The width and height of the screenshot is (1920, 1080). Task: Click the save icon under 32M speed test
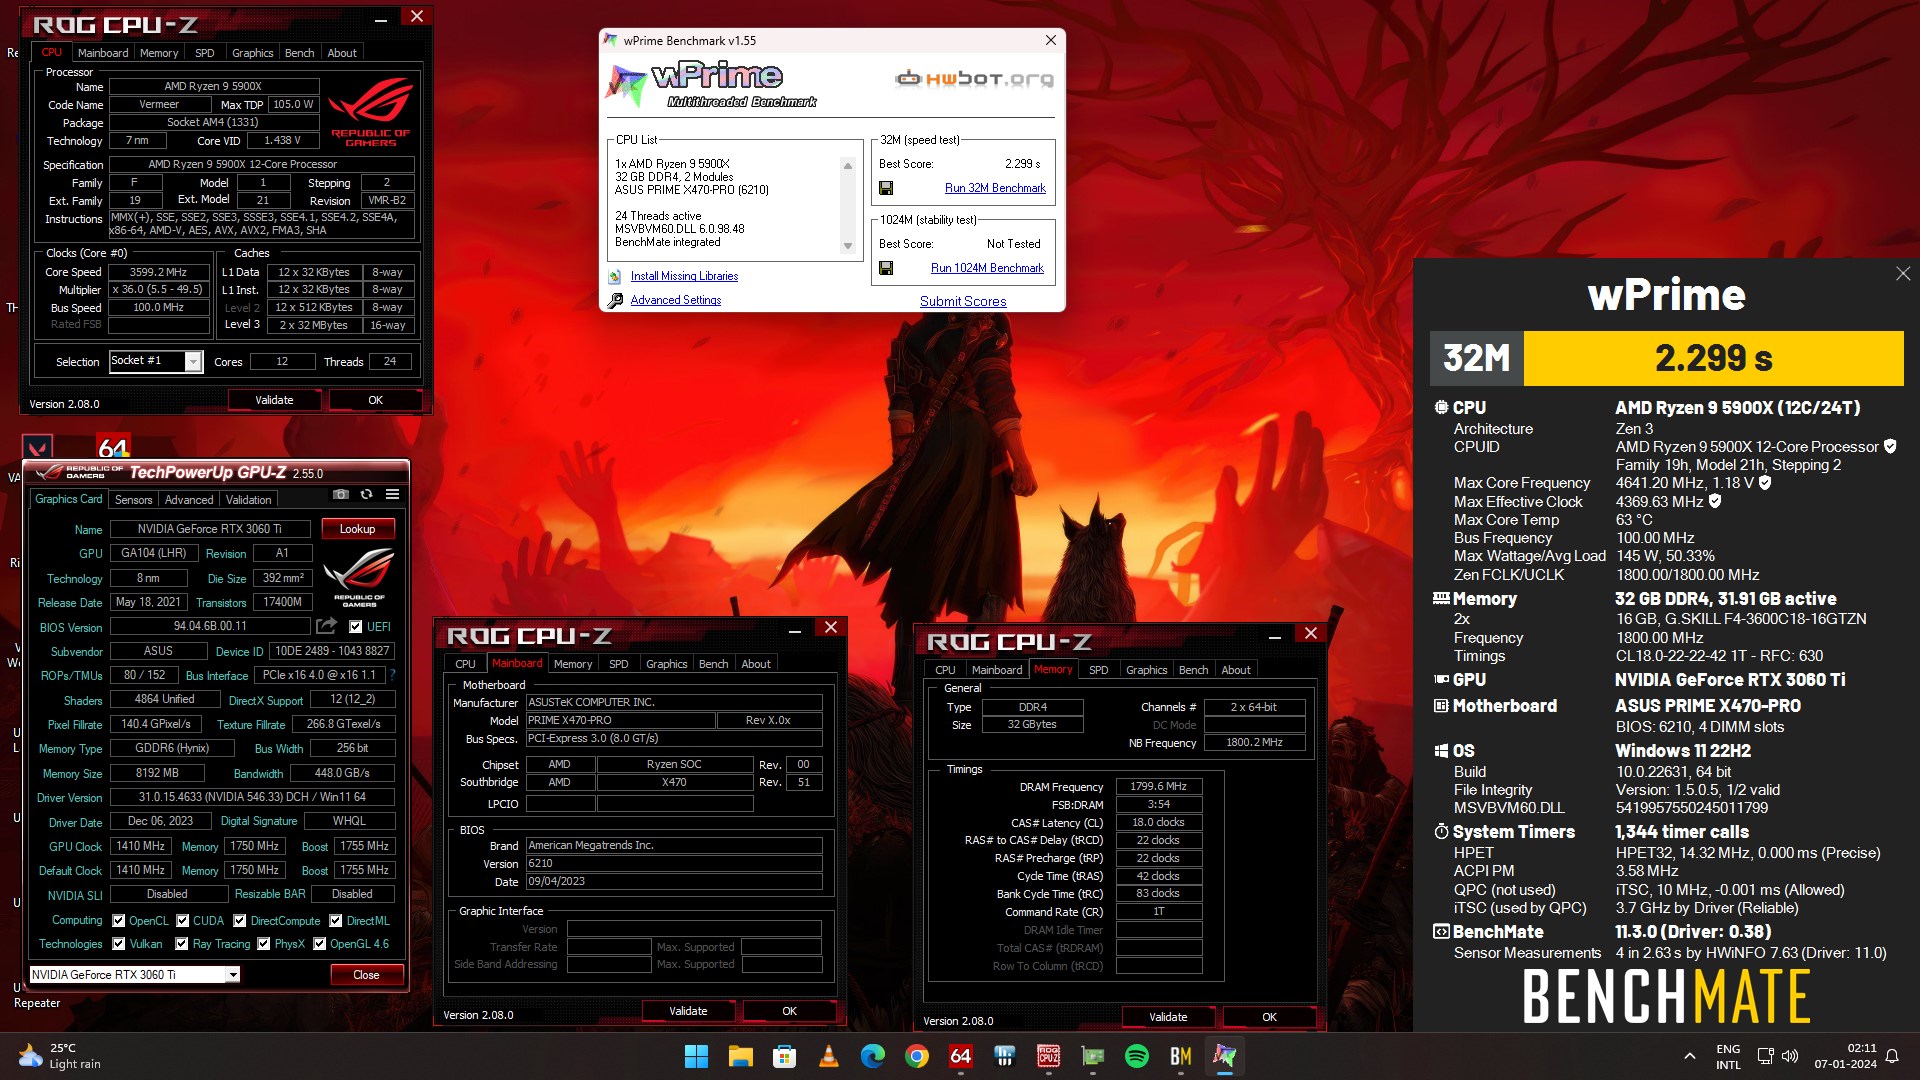(x=886, y=188)
